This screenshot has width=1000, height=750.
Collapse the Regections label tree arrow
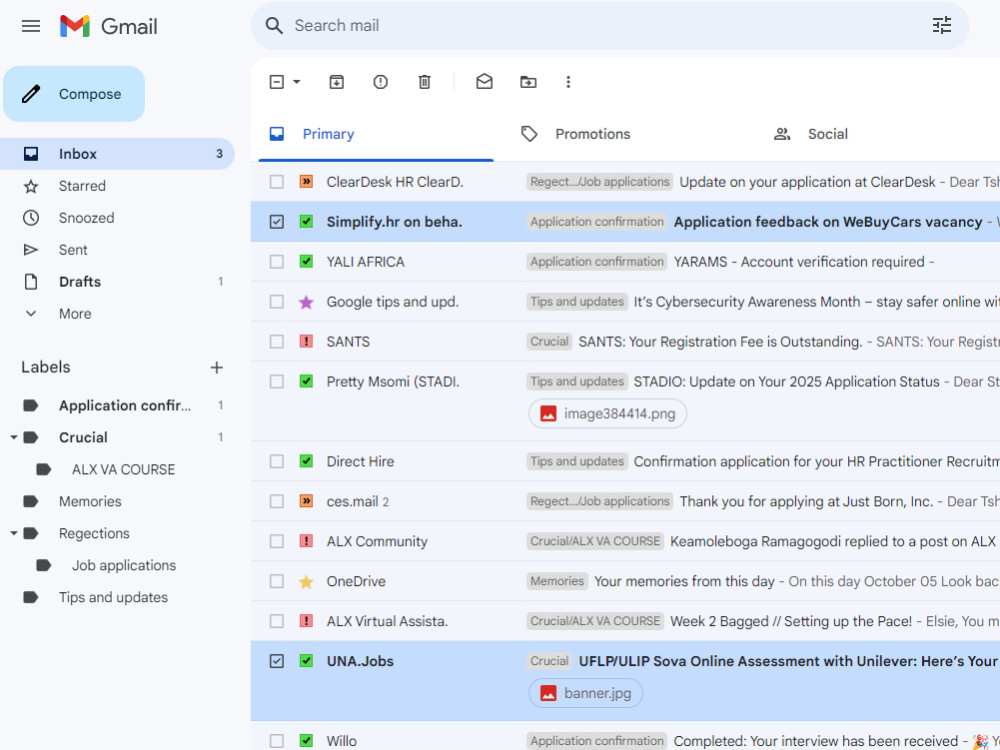click(13, 533)
